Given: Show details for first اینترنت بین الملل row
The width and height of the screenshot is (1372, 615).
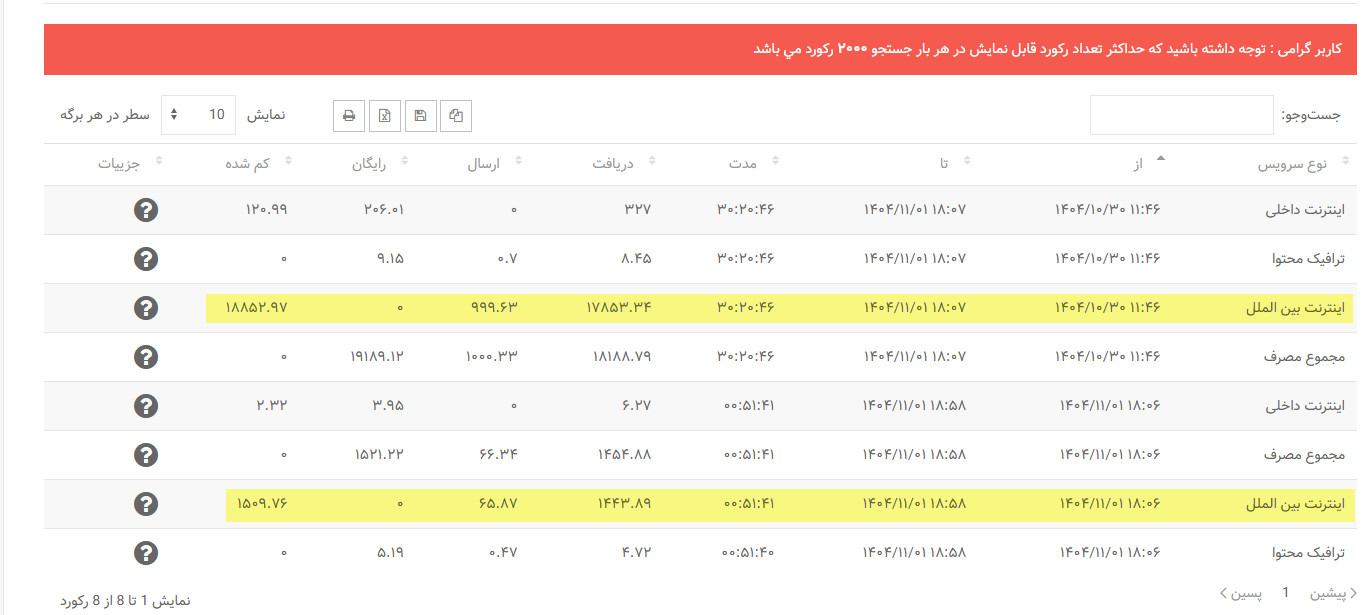Looking at the screenshot, I should [146, 308].
